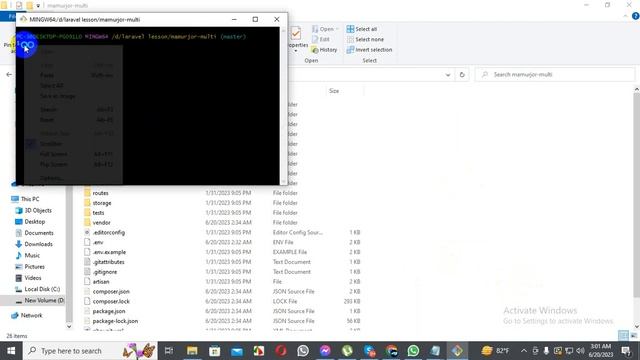This screenshot has height=360, width=640.
Task: Expand the Open button dropdown arrow
Action: point(337,29)
